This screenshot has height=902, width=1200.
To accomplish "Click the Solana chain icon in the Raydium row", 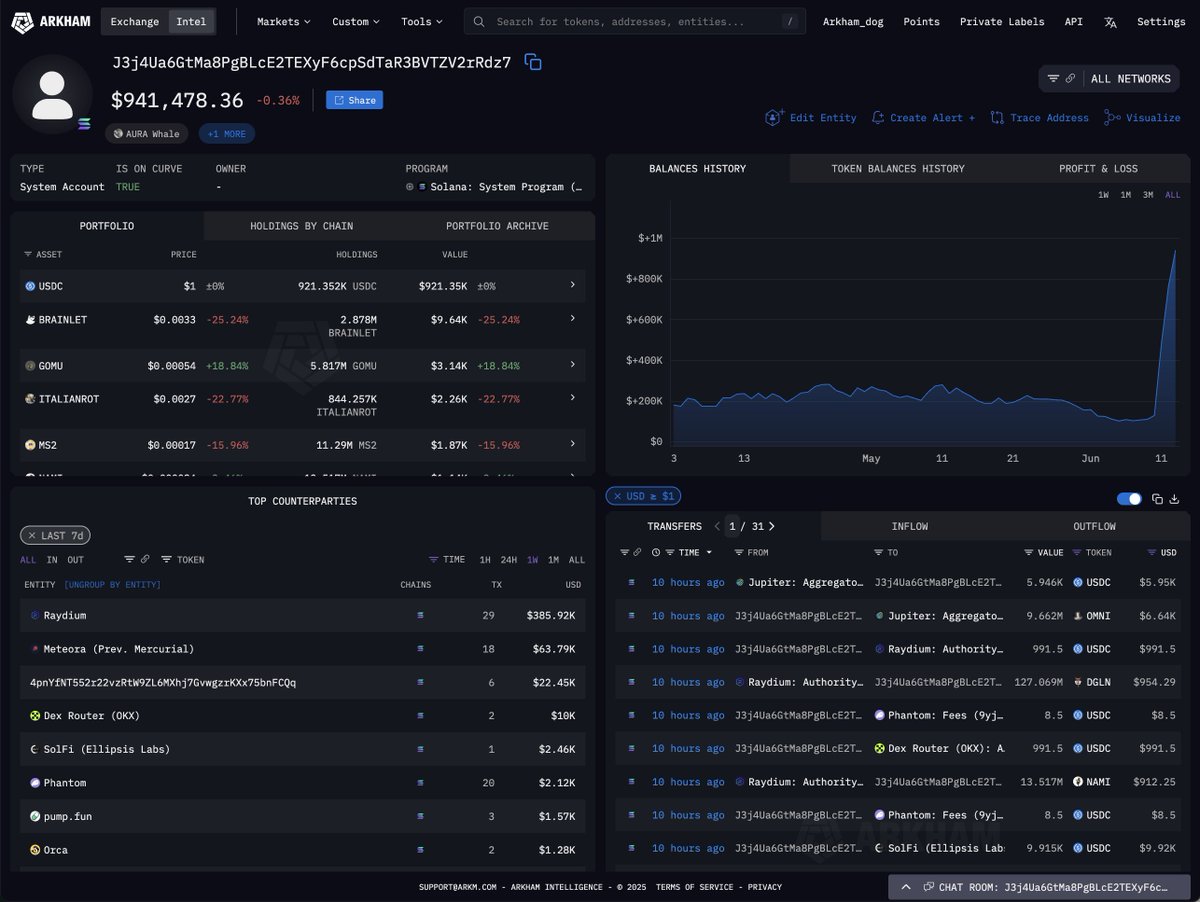I will click(x=421, y=616).
